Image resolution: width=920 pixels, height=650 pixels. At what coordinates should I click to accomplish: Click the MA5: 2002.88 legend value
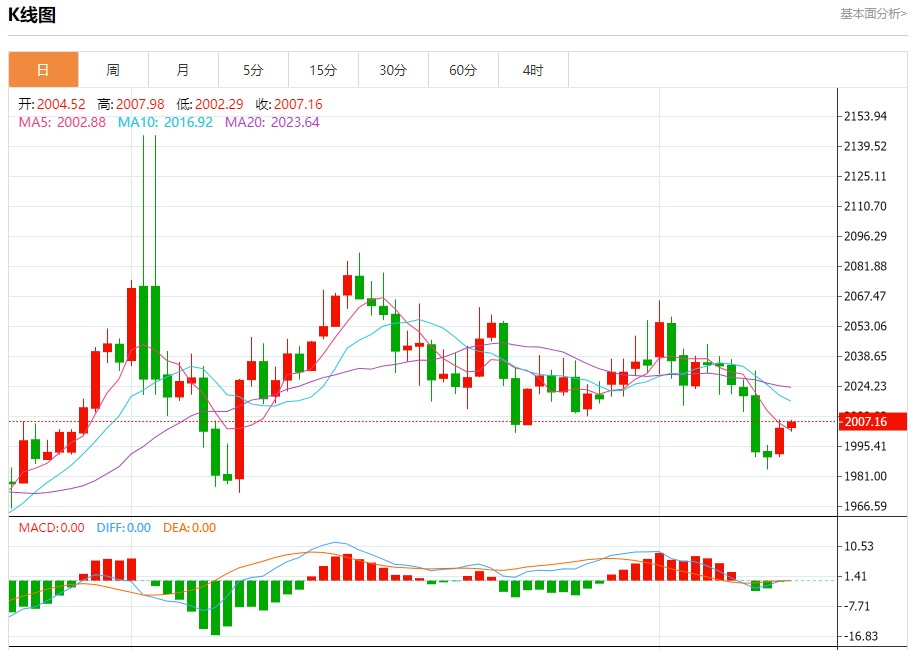click(62, 122)
